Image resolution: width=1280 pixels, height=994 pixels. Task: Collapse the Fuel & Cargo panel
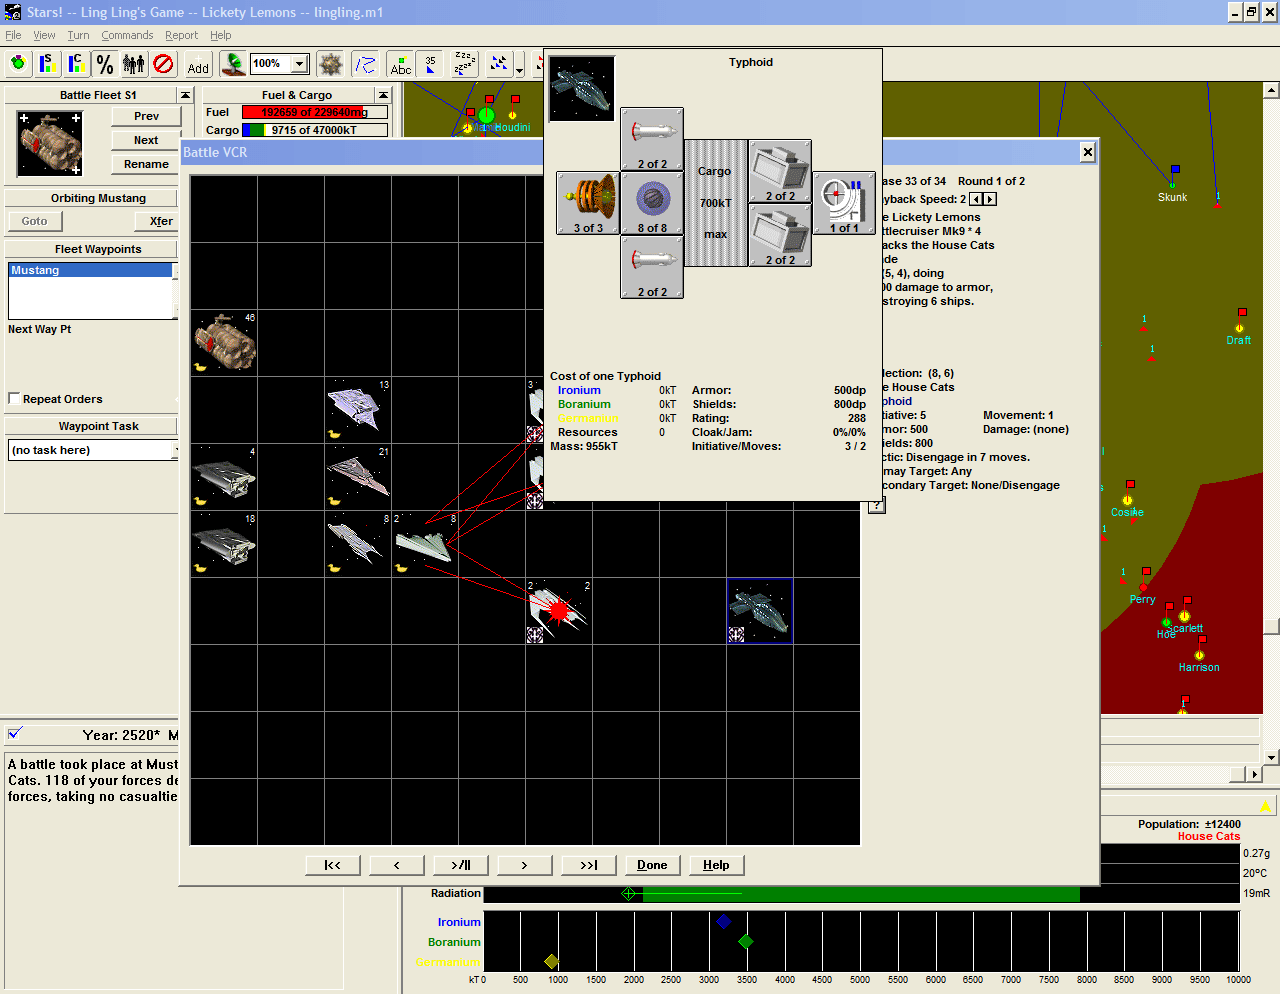tap(383, 95)
